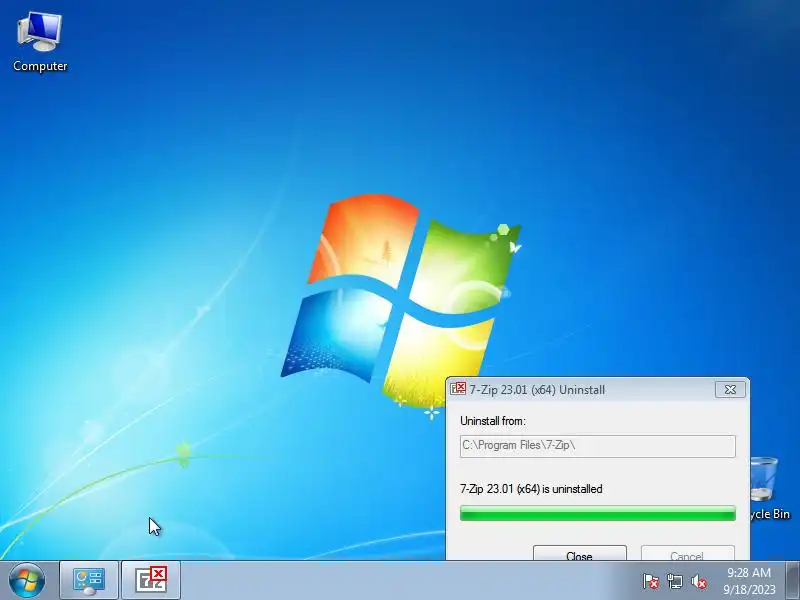
Task: Select the Recycle Bin desktop icon
Action: 770,487
